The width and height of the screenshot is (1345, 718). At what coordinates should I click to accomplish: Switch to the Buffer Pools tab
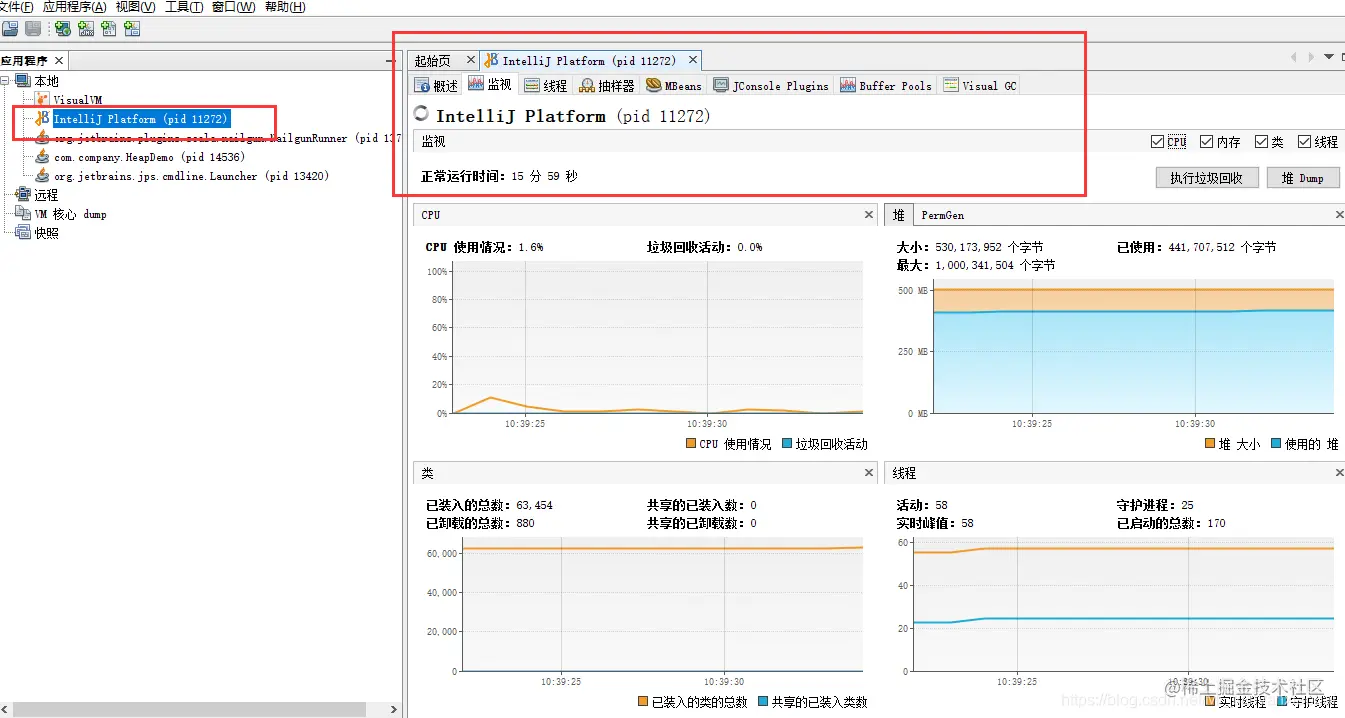click(x=886, y=86)
